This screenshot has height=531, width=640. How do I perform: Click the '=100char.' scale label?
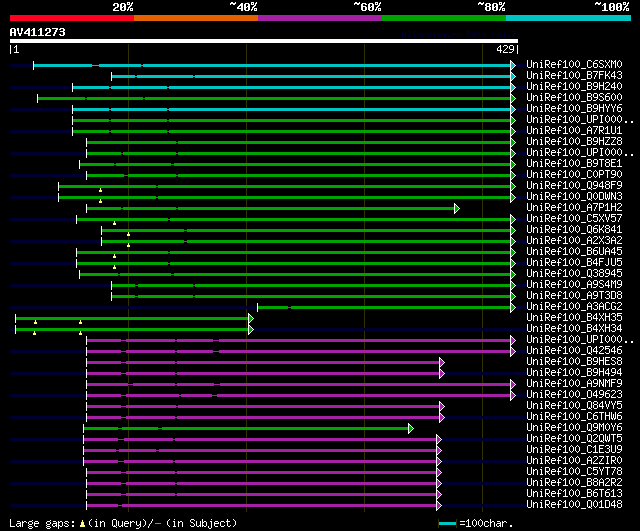tap(486, 523)
